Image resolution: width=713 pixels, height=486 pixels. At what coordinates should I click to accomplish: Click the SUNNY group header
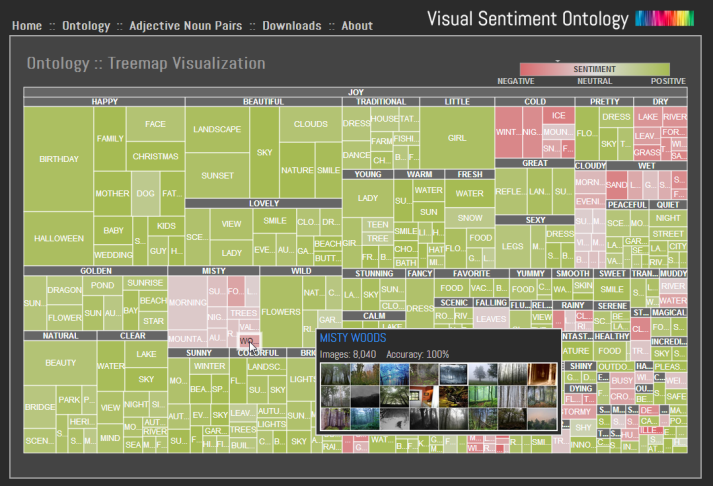tap(199, 353)
